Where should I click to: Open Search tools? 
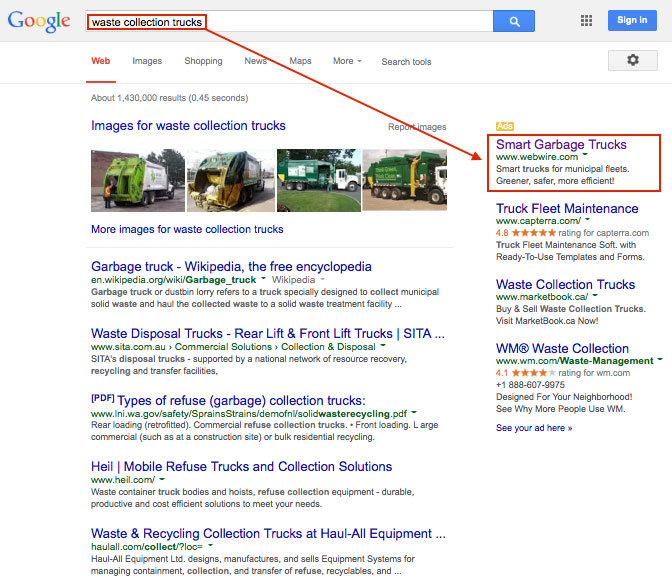pos(406,62)
